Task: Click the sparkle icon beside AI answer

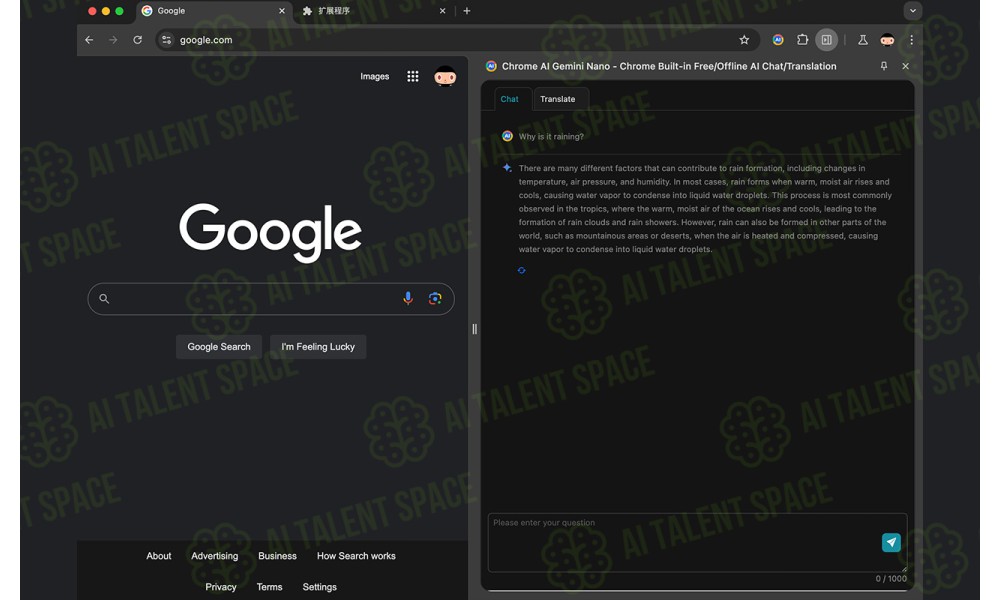Action: [507, 168]
